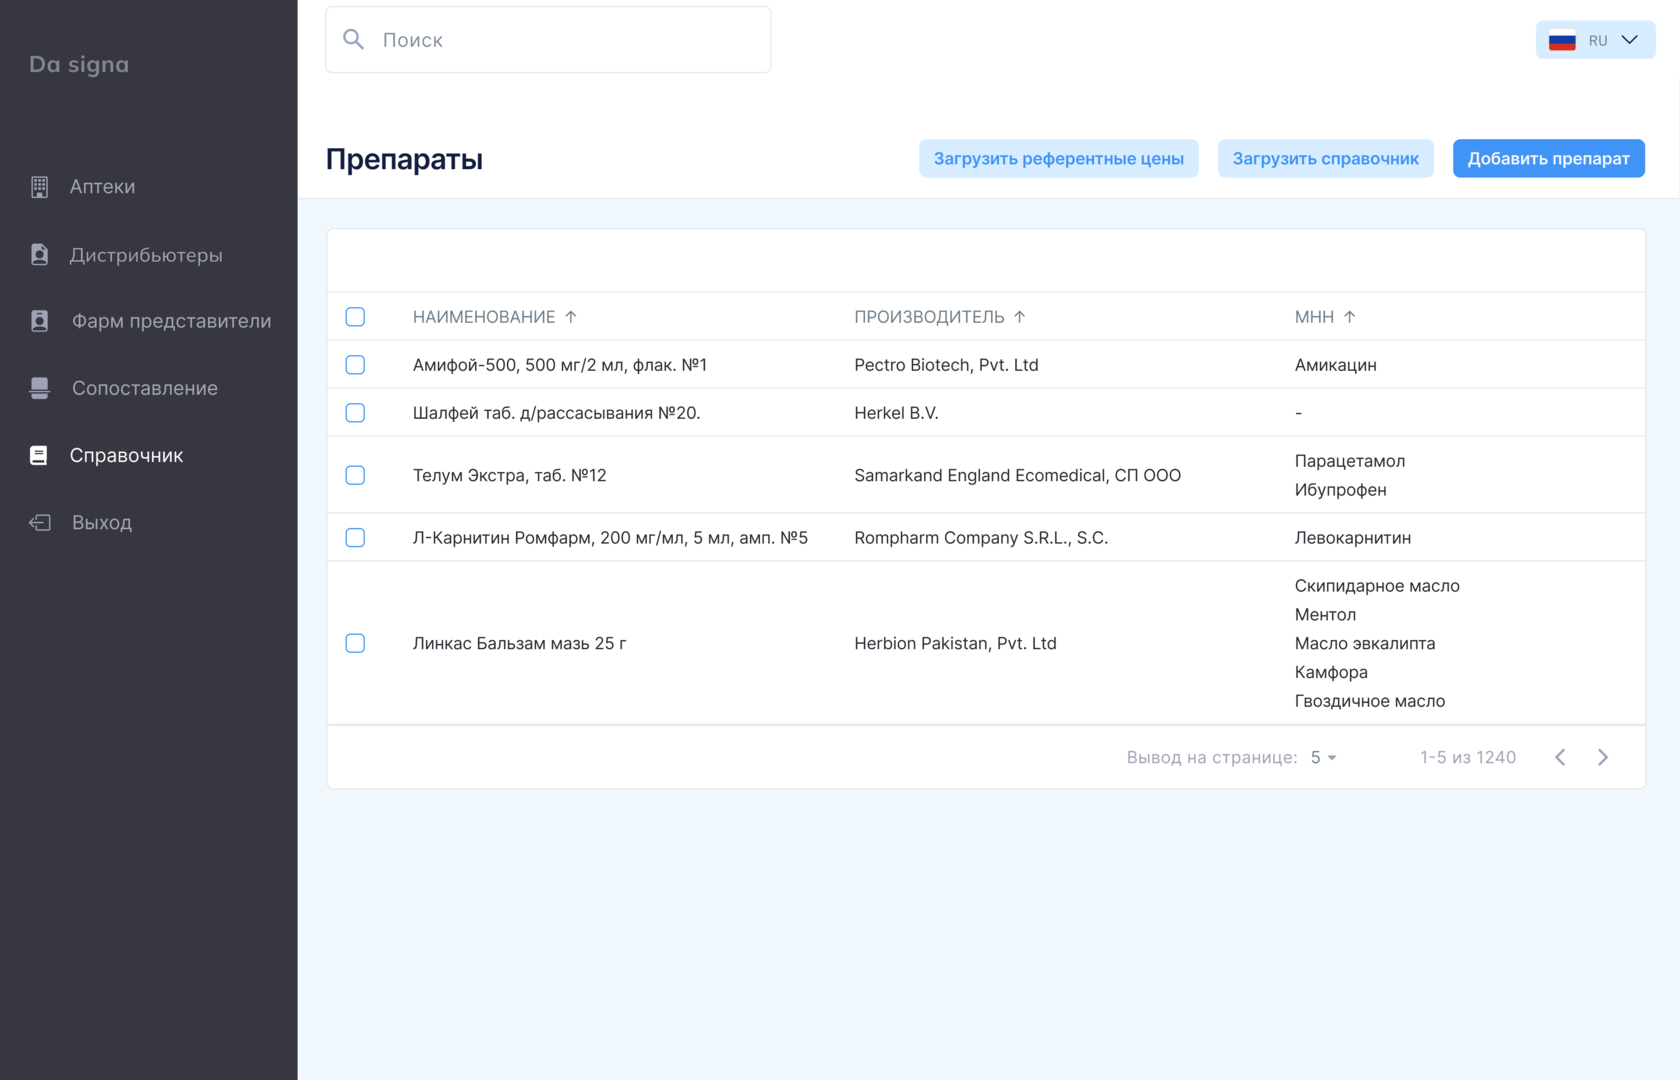Open the Сопоставление menu entry
The width and height of the screenshot is (1680, 1080).
tap(145, 387)
